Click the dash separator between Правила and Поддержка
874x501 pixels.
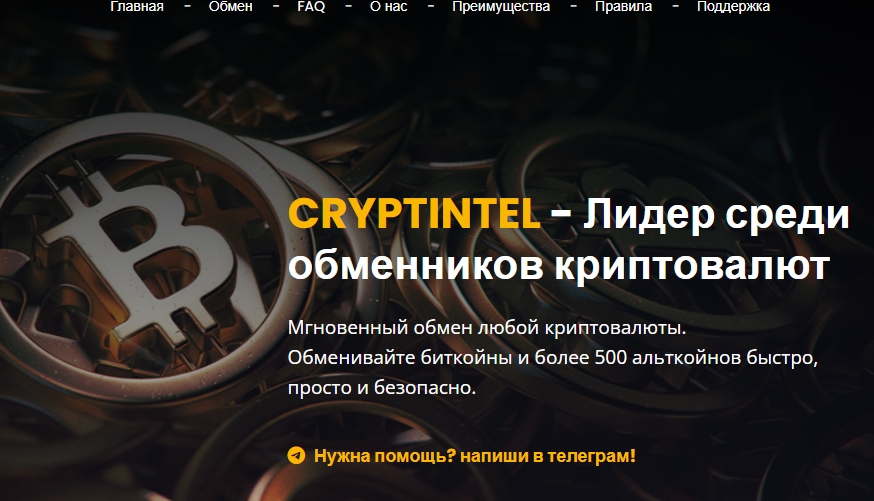[x=676, y=7]
